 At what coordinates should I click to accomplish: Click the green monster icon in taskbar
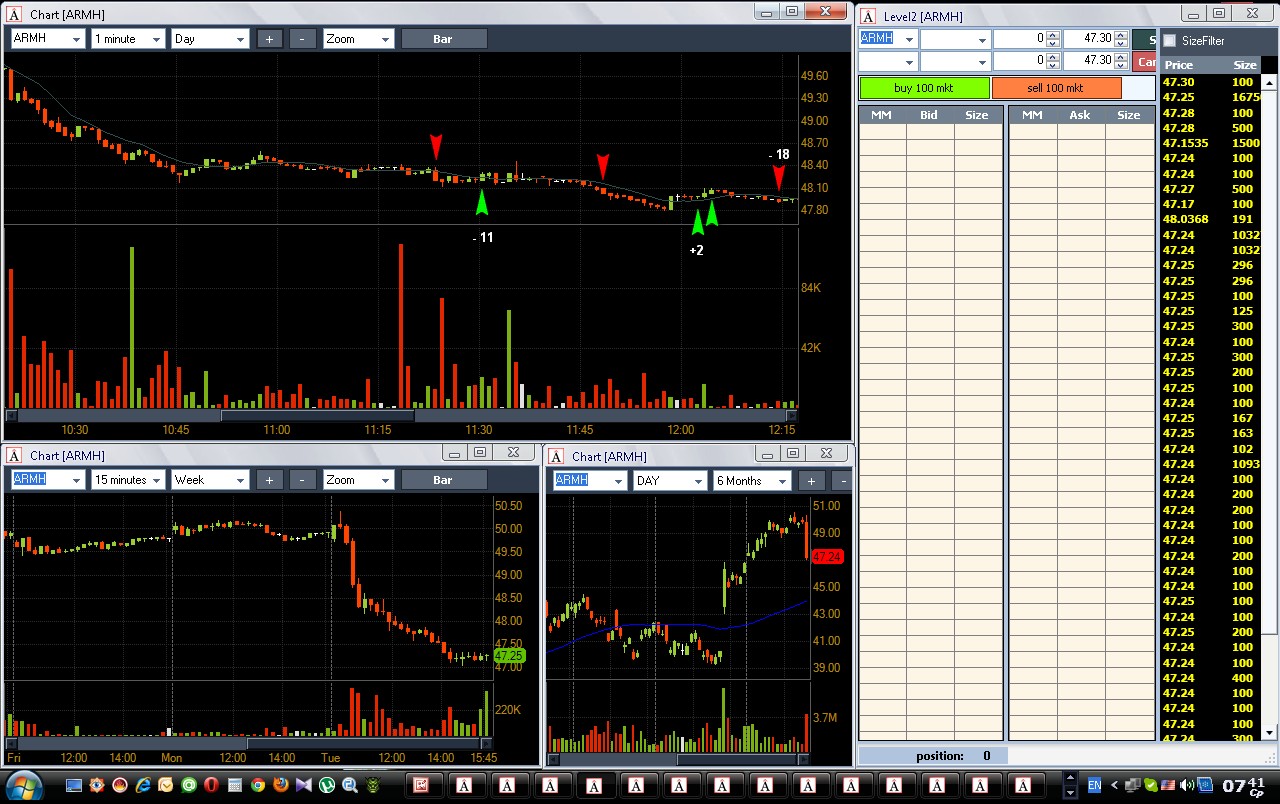(372, 785)
